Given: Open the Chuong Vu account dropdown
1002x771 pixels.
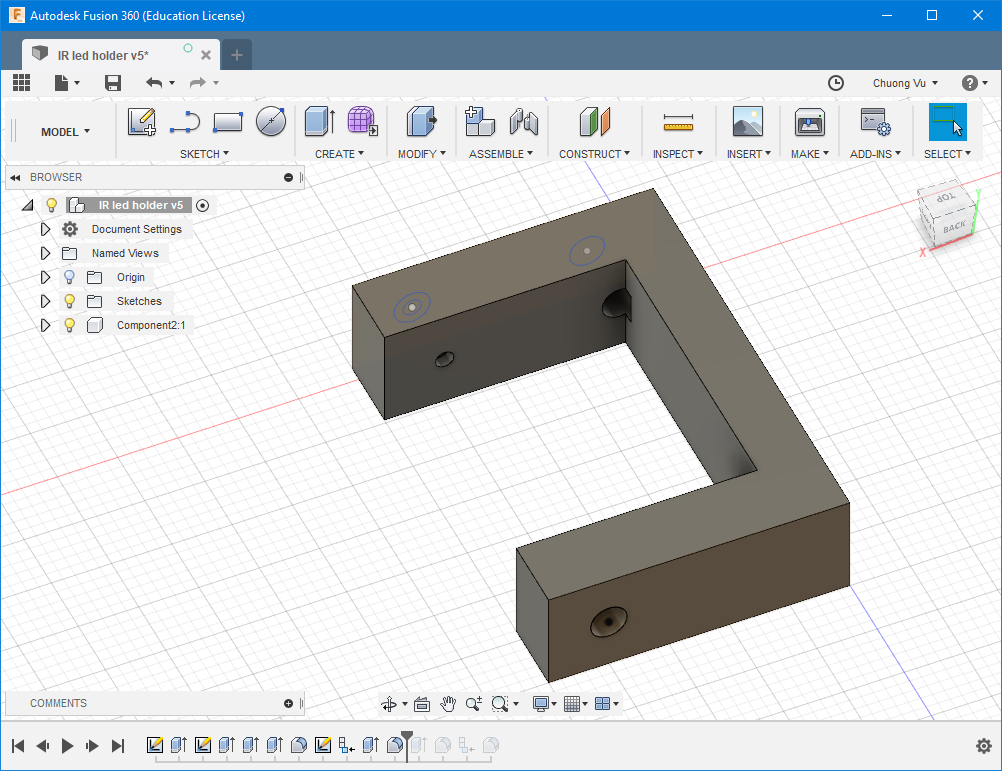Looking at the screenshot, I should [905, 83].
